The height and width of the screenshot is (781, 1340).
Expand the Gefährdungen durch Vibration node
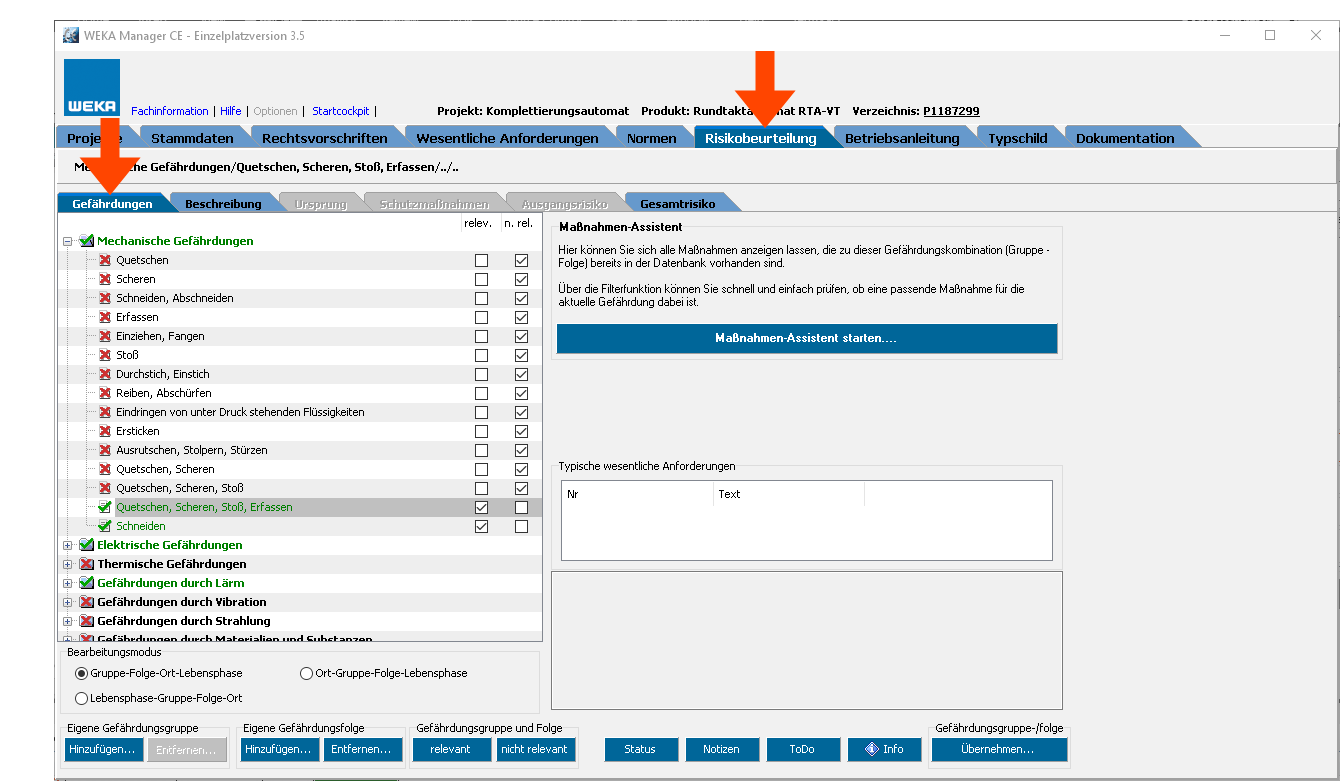tap(68, 602)
